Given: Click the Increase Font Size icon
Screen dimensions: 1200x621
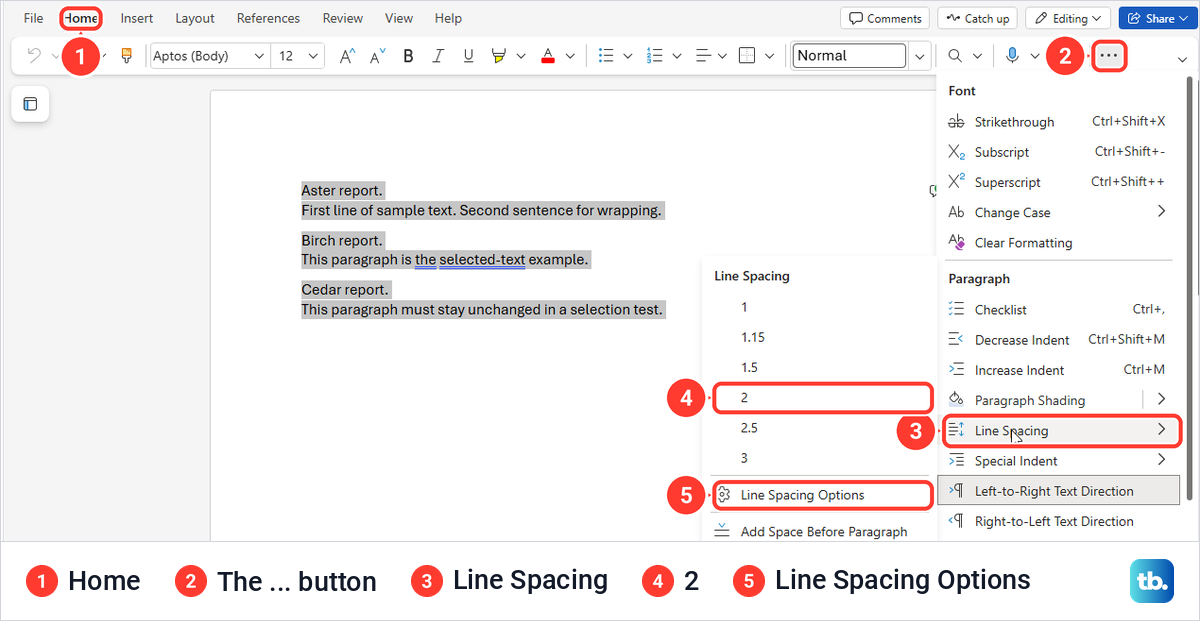Looking at the screenshot, I should coord(347,56).
